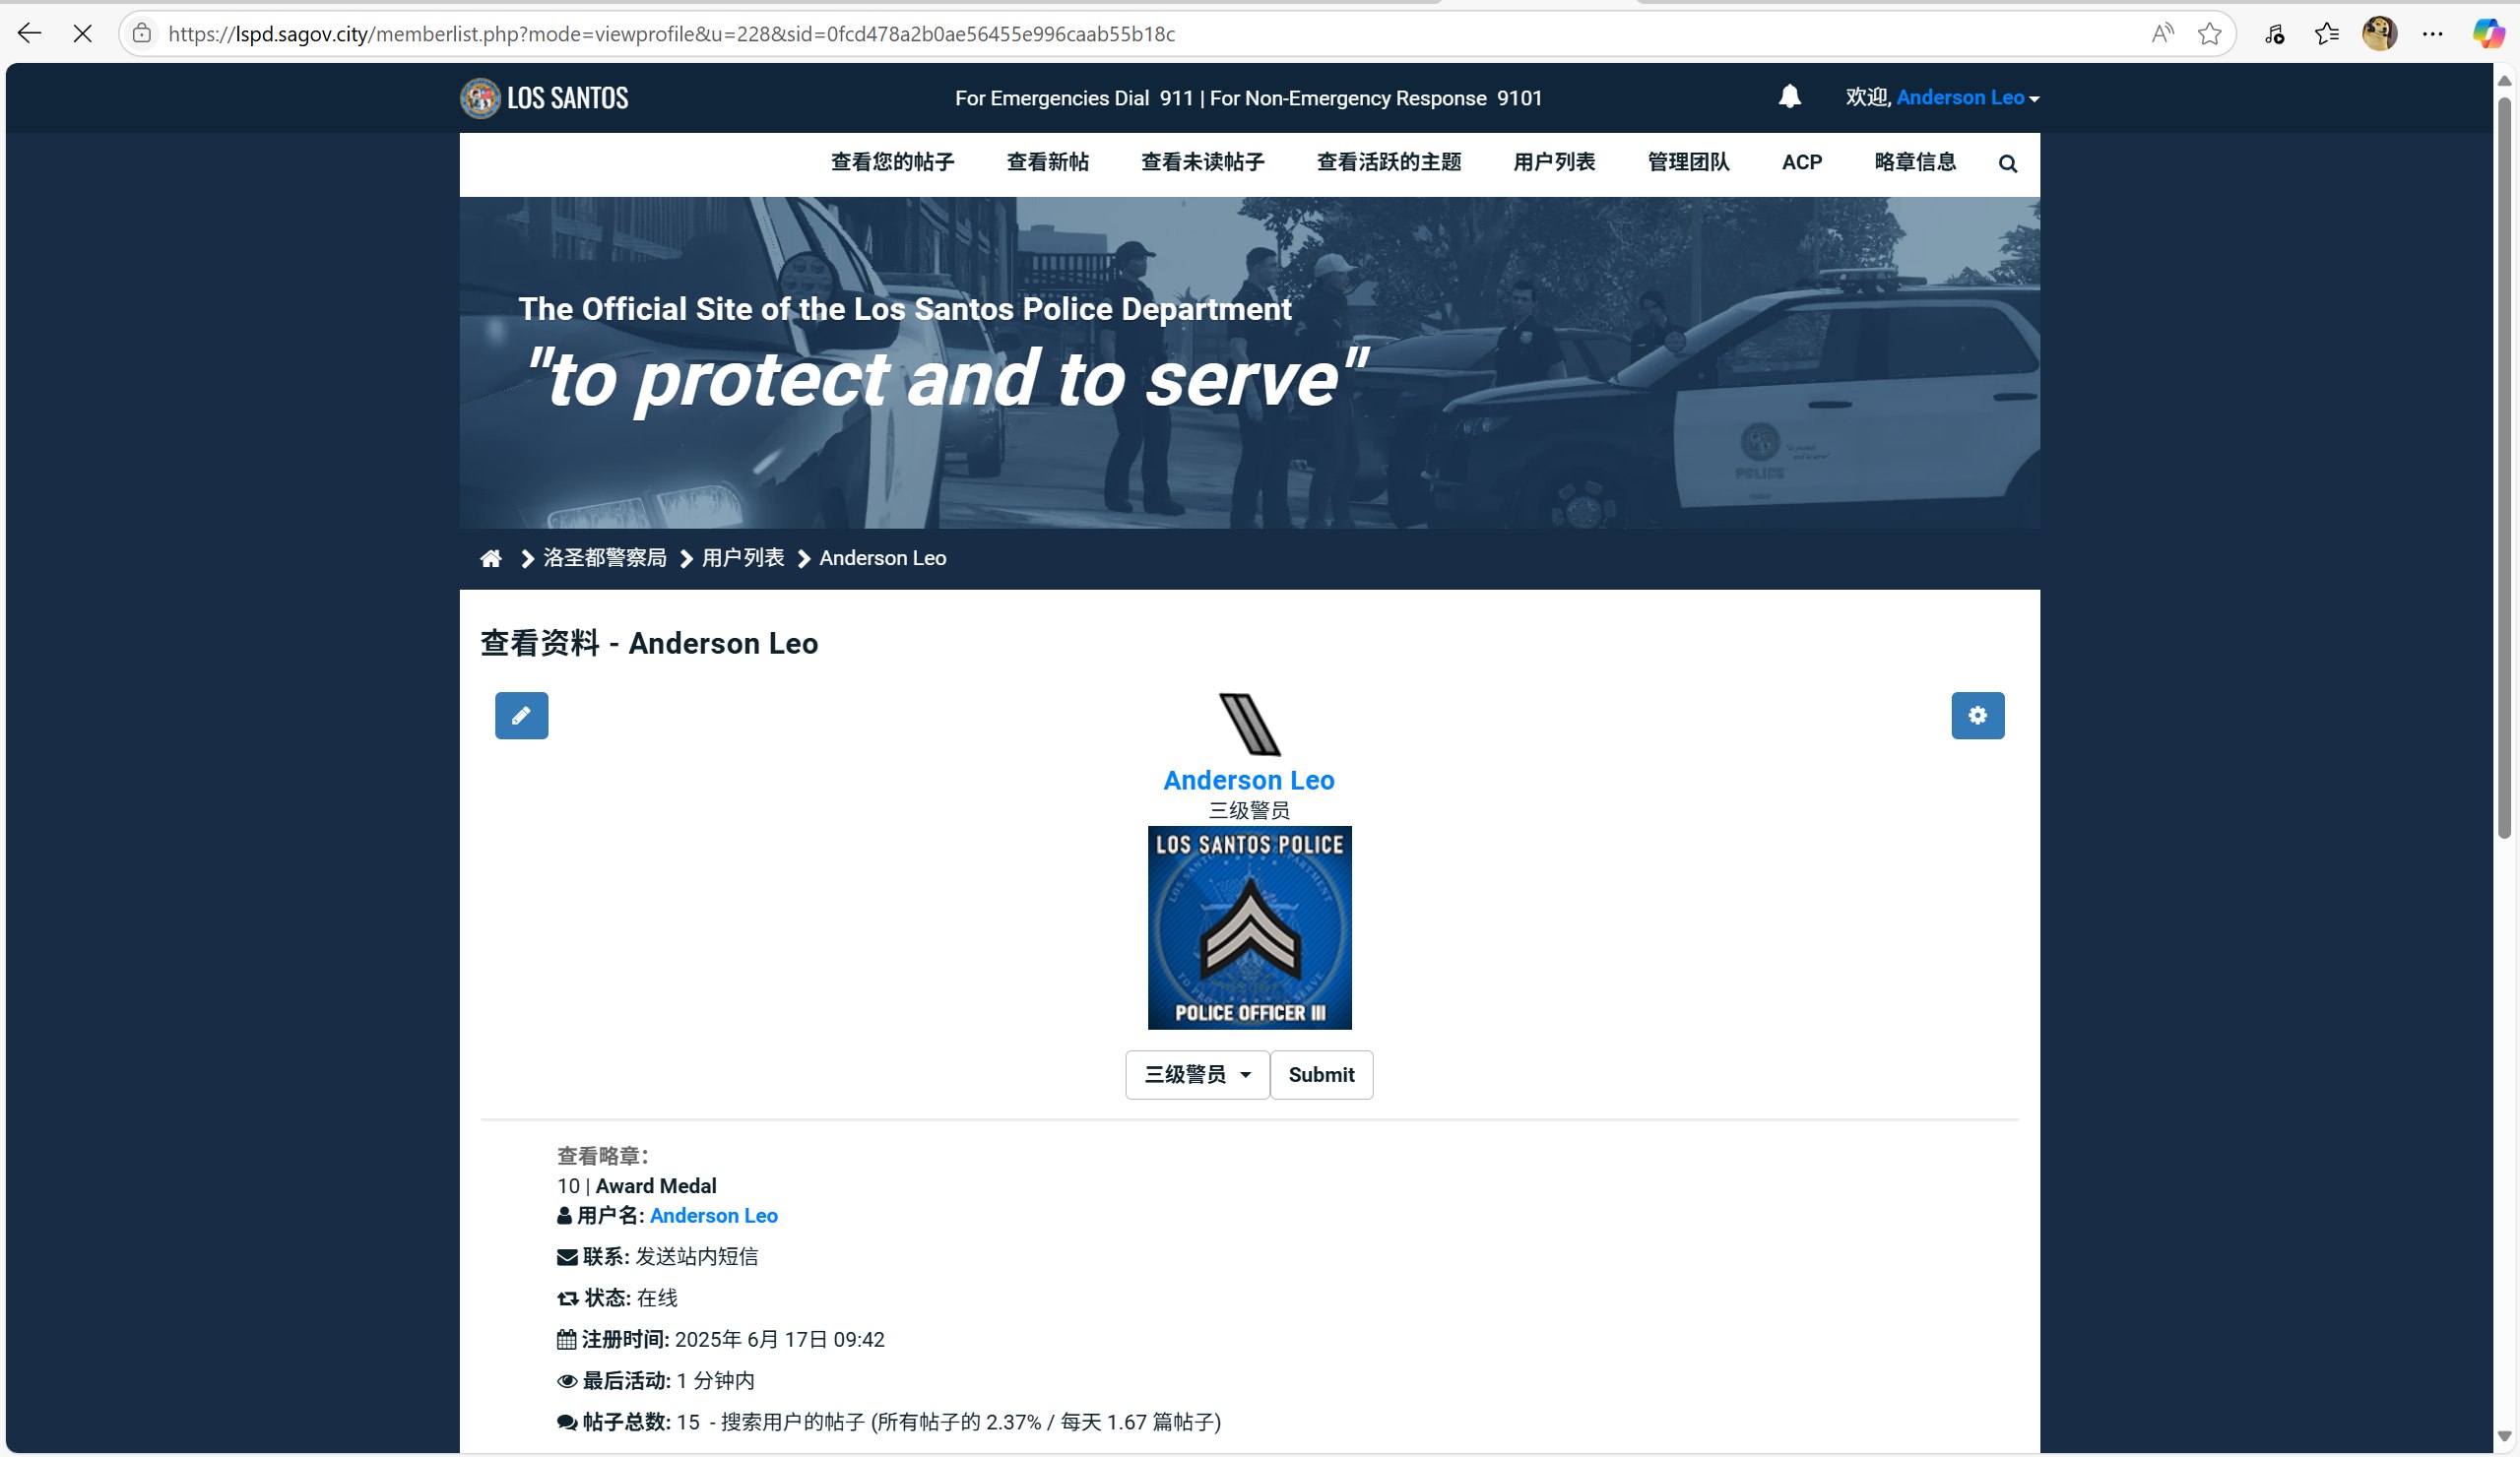
Task: Click the 三级警员 rank title text
Action: 1248,810
